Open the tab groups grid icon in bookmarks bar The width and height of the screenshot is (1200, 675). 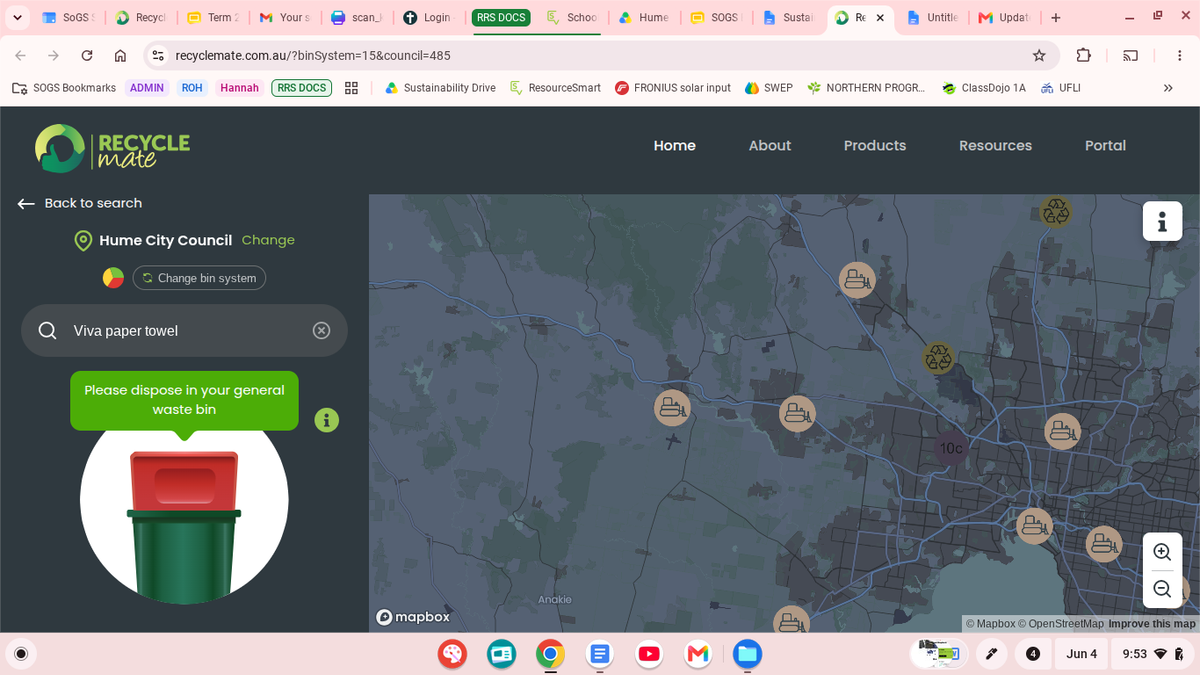point(351,88)
